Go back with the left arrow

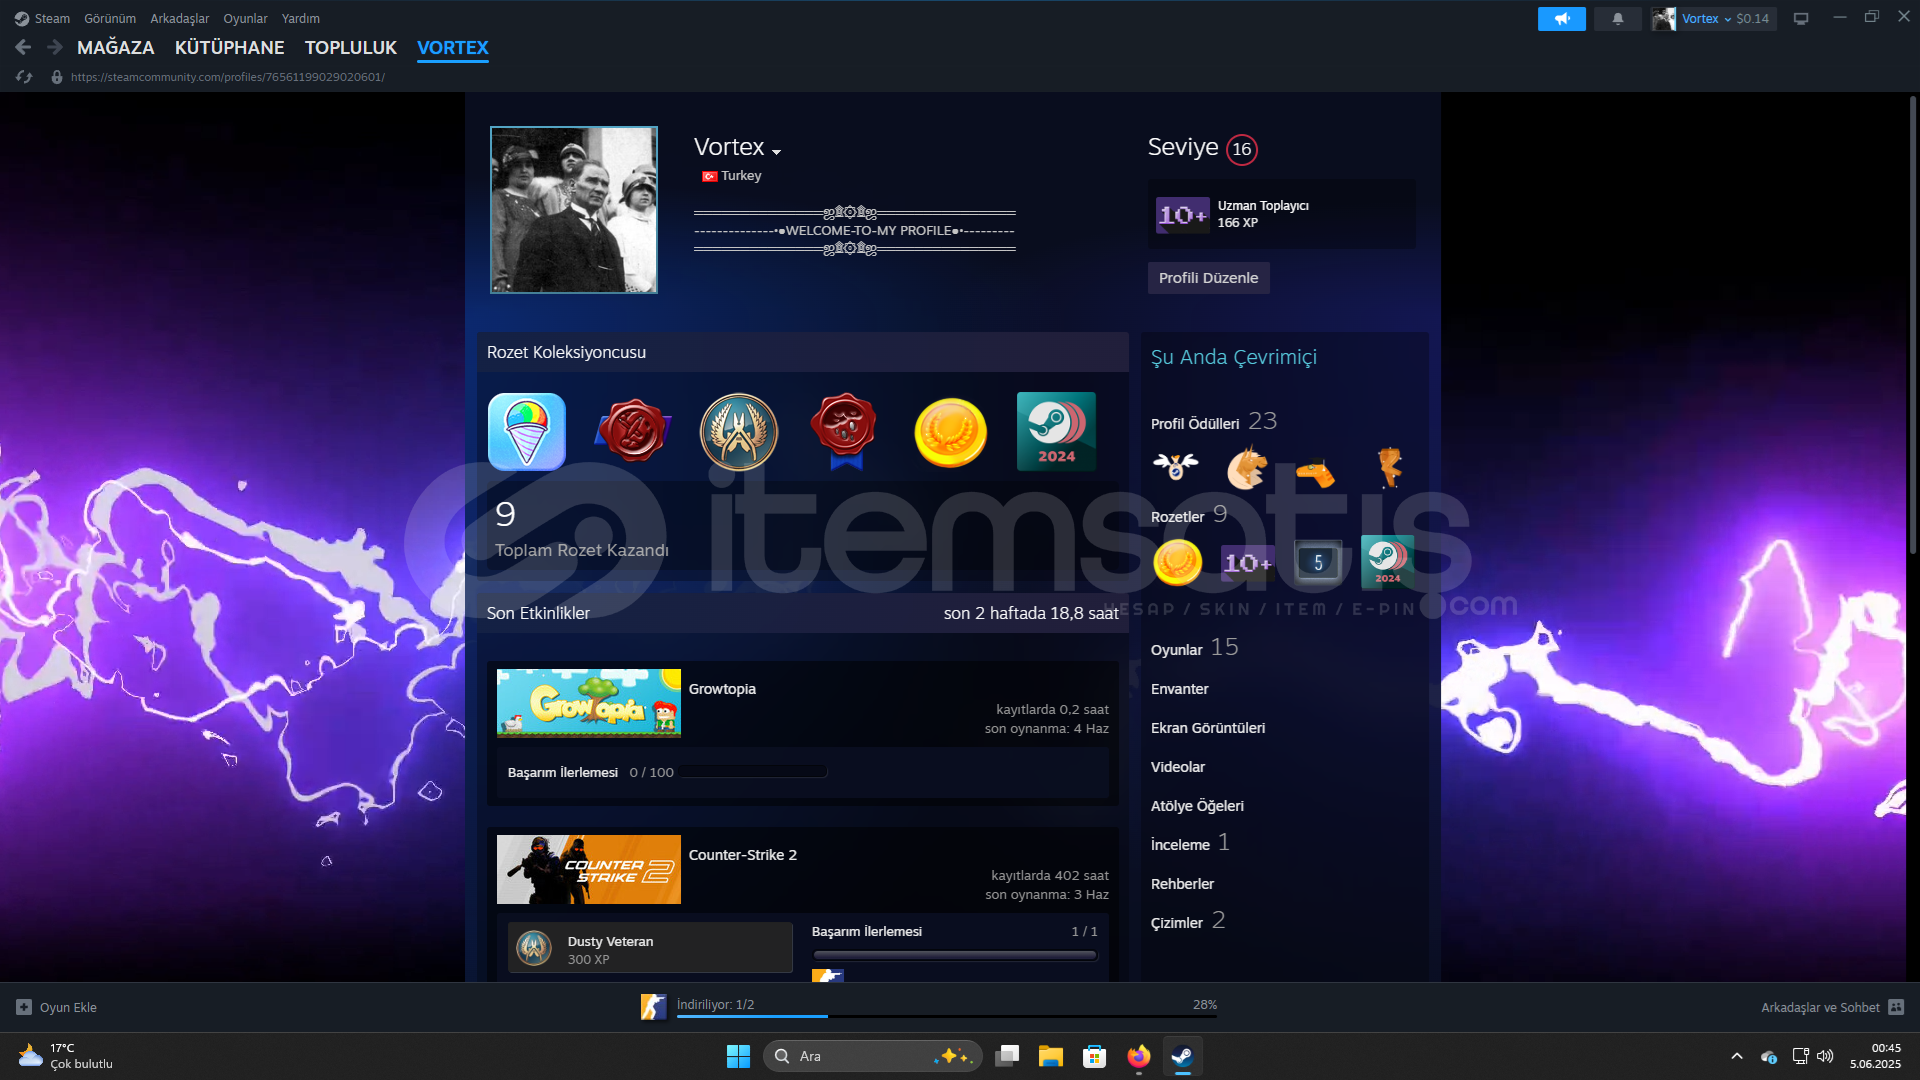click(23, 47)
